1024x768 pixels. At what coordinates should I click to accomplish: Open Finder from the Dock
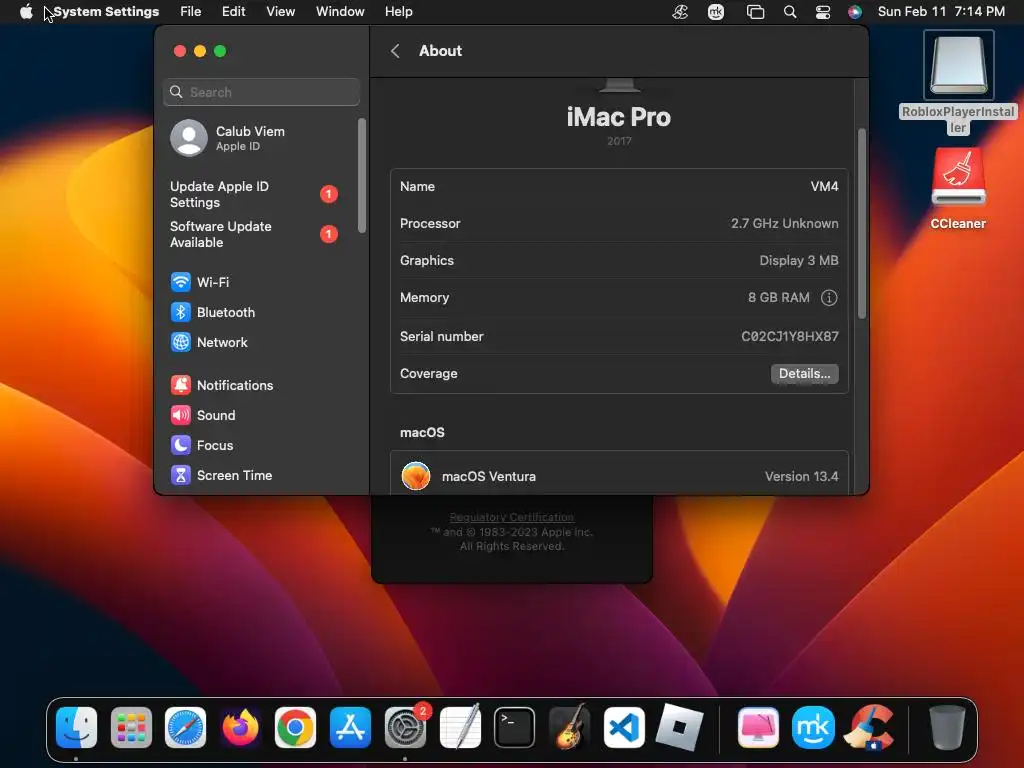(x=76, y=727)
